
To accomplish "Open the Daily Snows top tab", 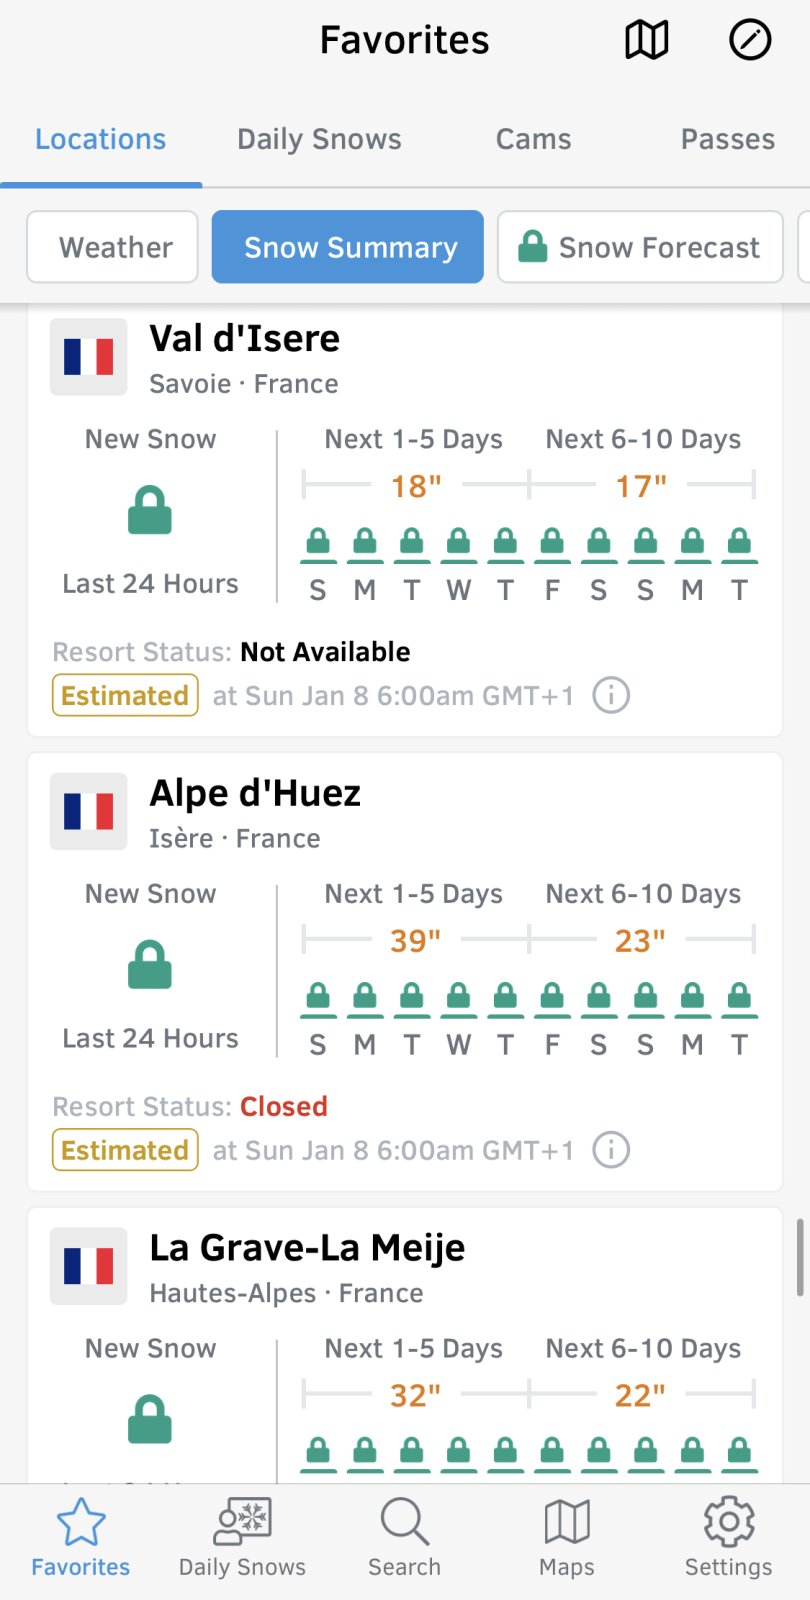I will click(319, 139).
